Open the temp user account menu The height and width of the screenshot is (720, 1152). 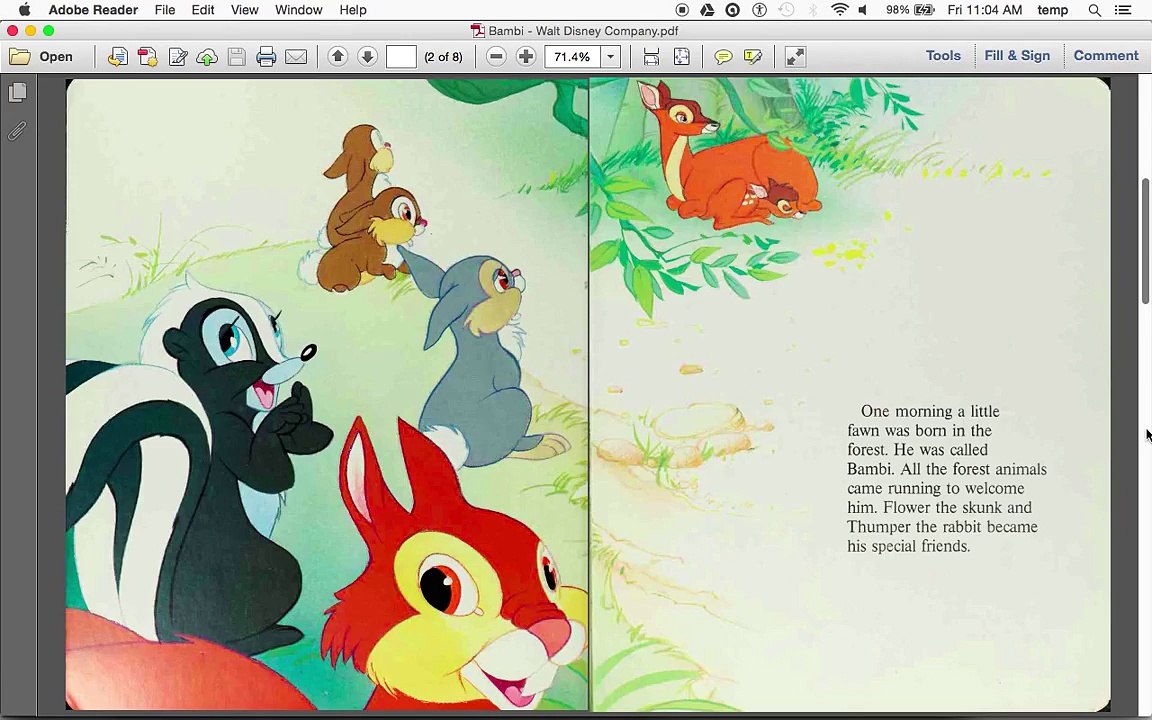click(x=1052, y=10)
